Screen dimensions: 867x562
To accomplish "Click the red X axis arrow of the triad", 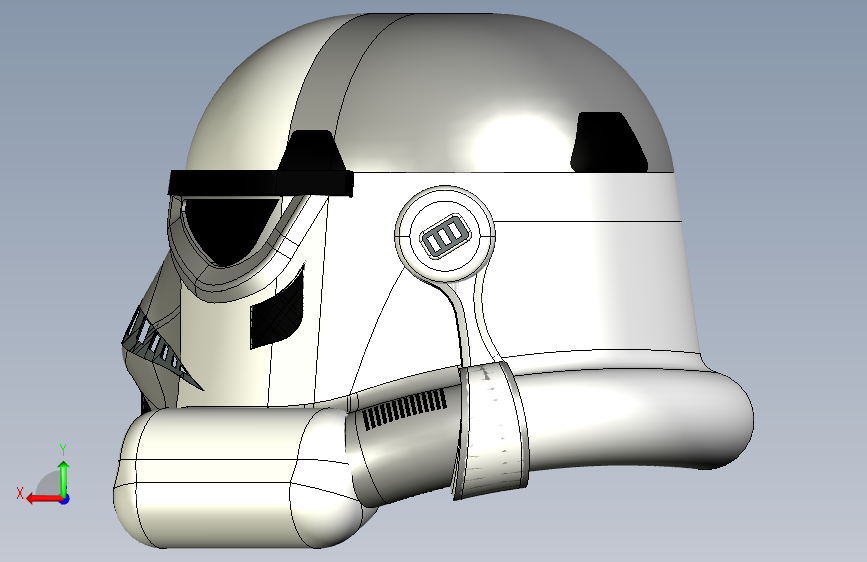I will (43, 499).
